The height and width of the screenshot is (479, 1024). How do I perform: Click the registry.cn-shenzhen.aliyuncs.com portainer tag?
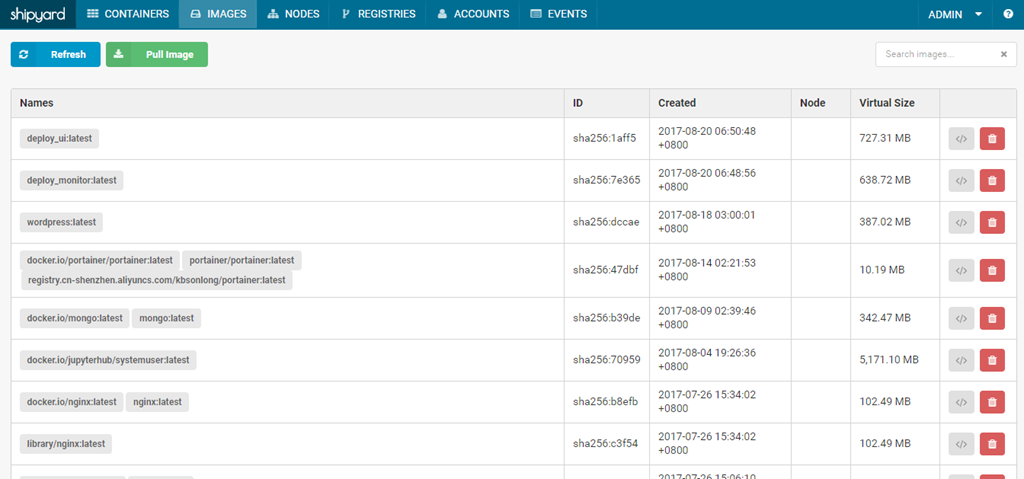(x=156, y=280)
